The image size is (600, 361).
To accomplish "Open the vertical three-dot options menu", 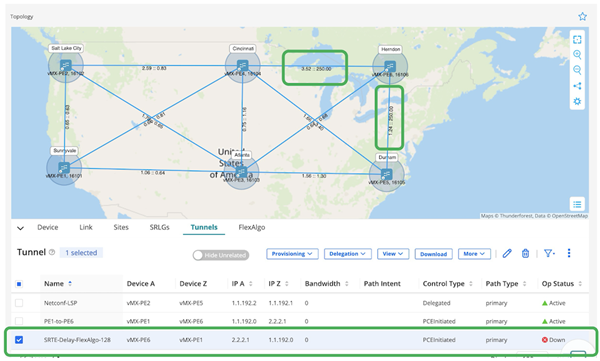I will (x=569, y=253).
